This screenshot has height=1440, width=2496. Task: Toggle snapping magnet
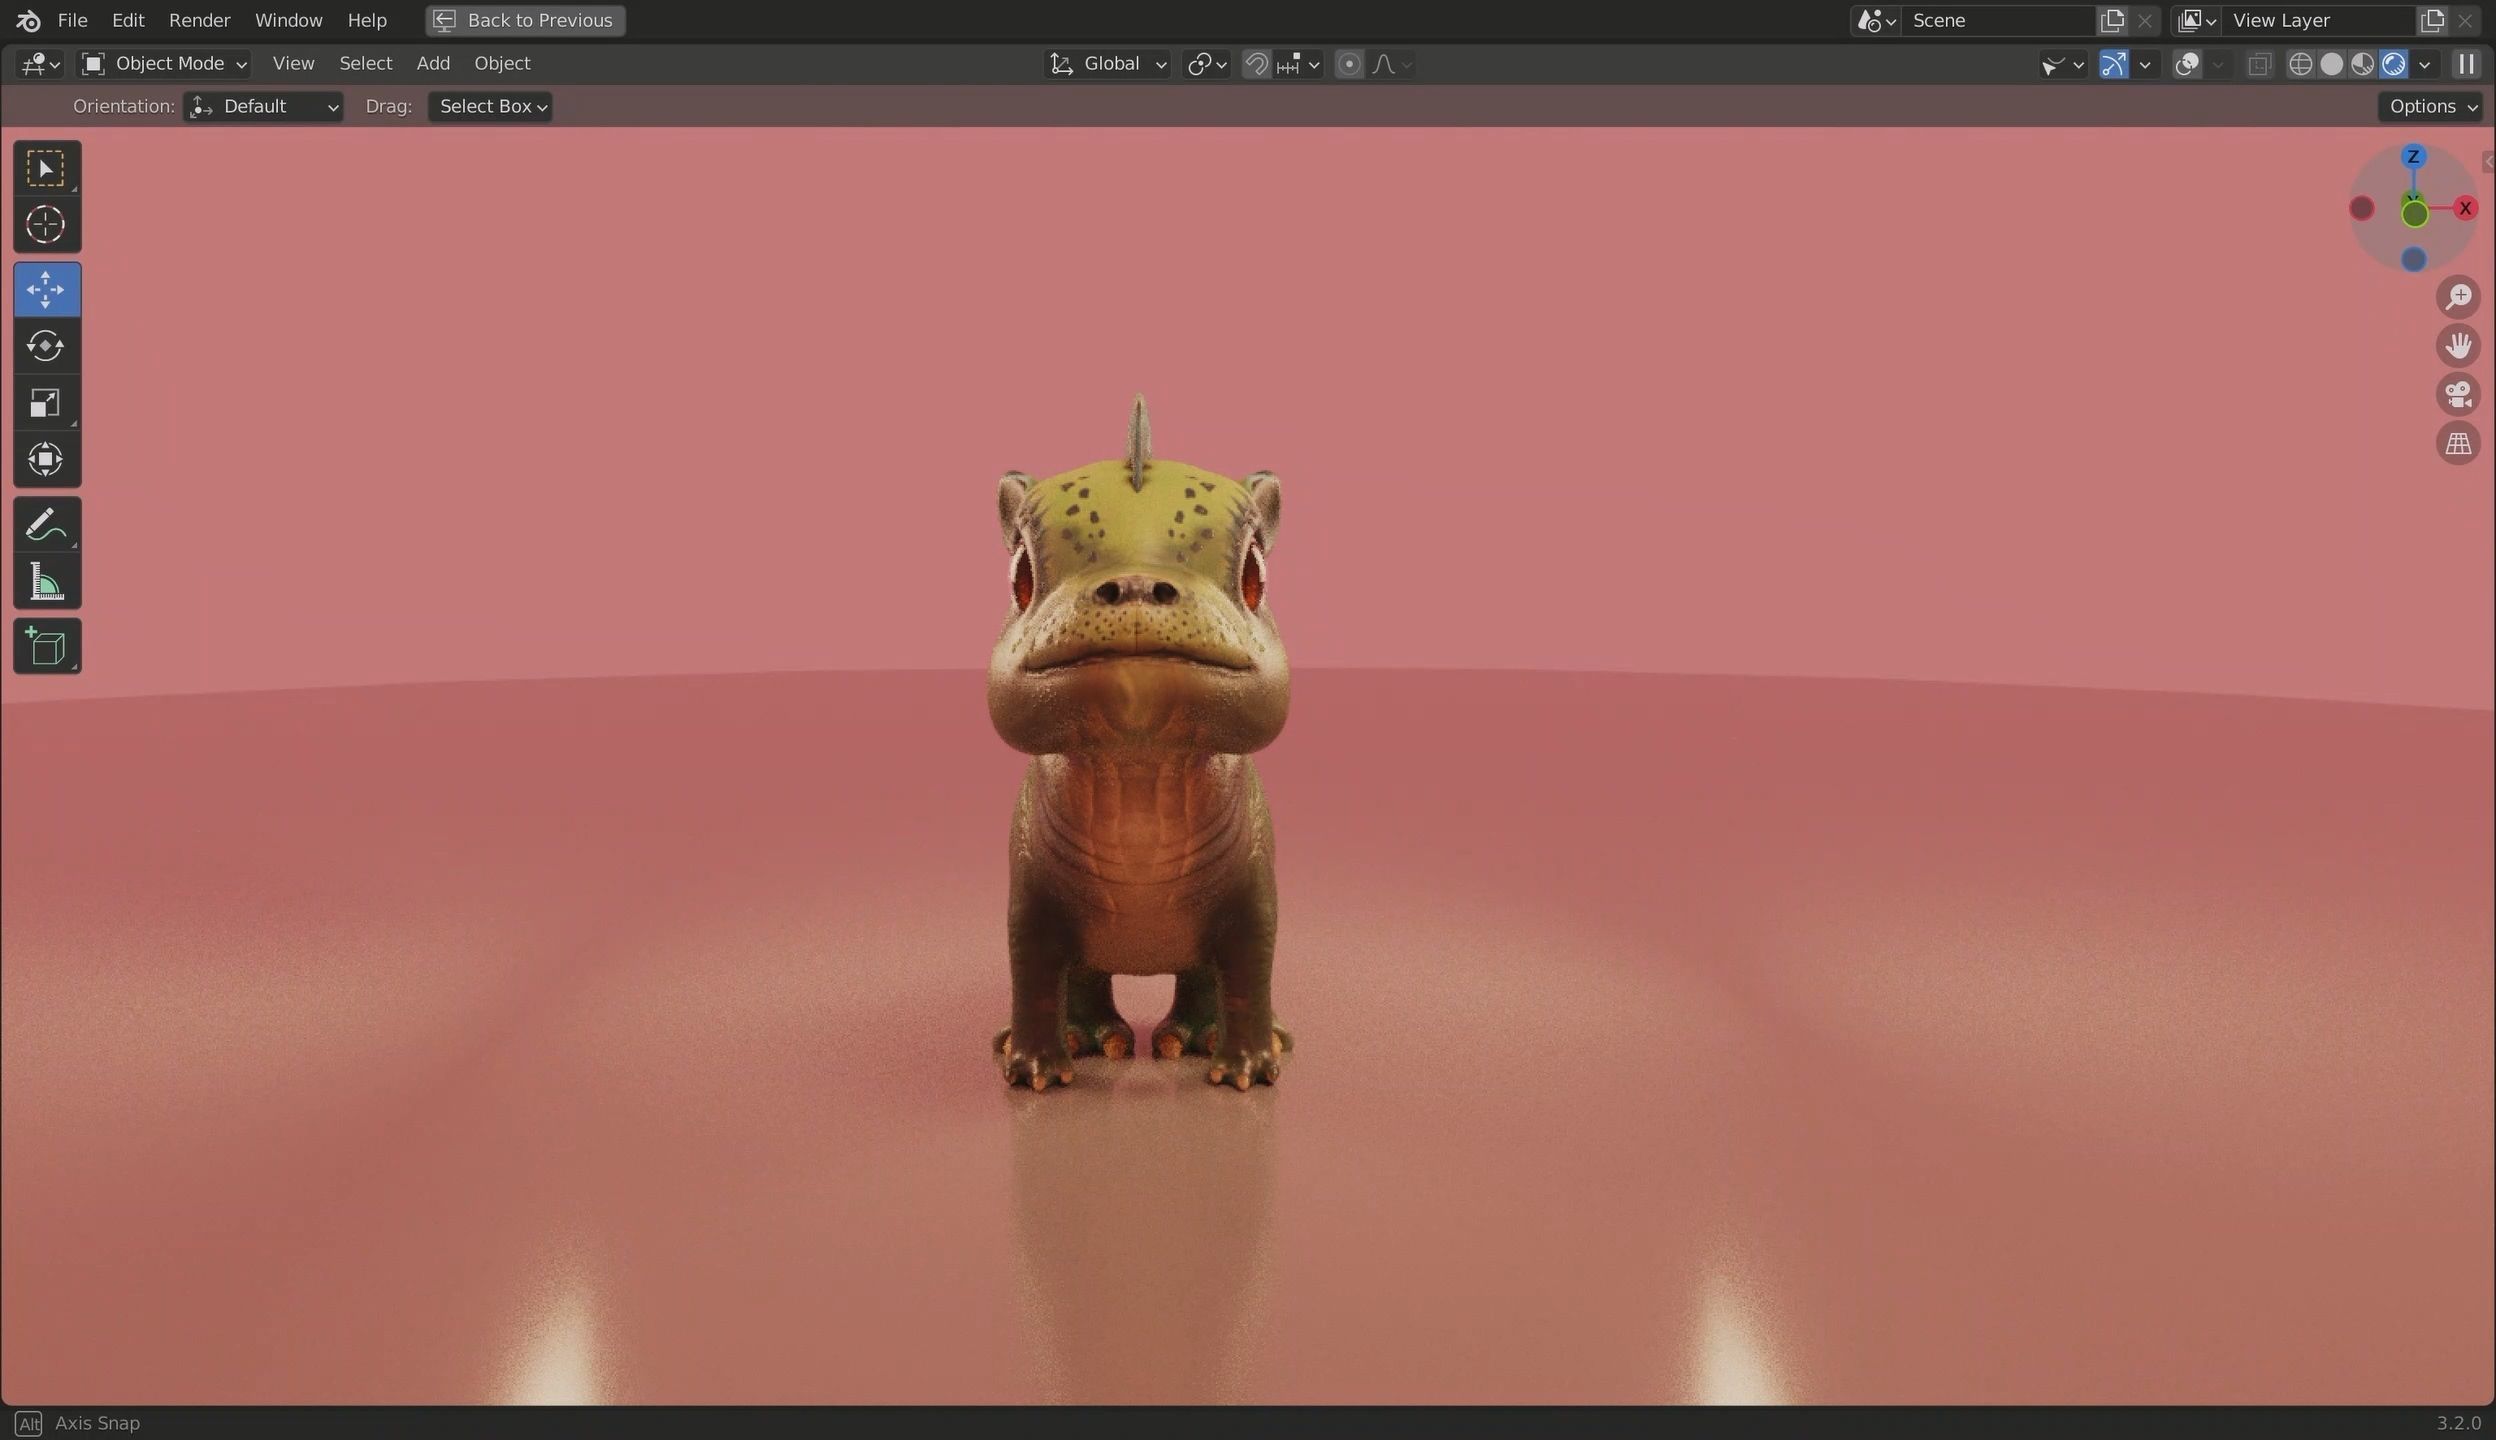click(x=1256, y=64)
